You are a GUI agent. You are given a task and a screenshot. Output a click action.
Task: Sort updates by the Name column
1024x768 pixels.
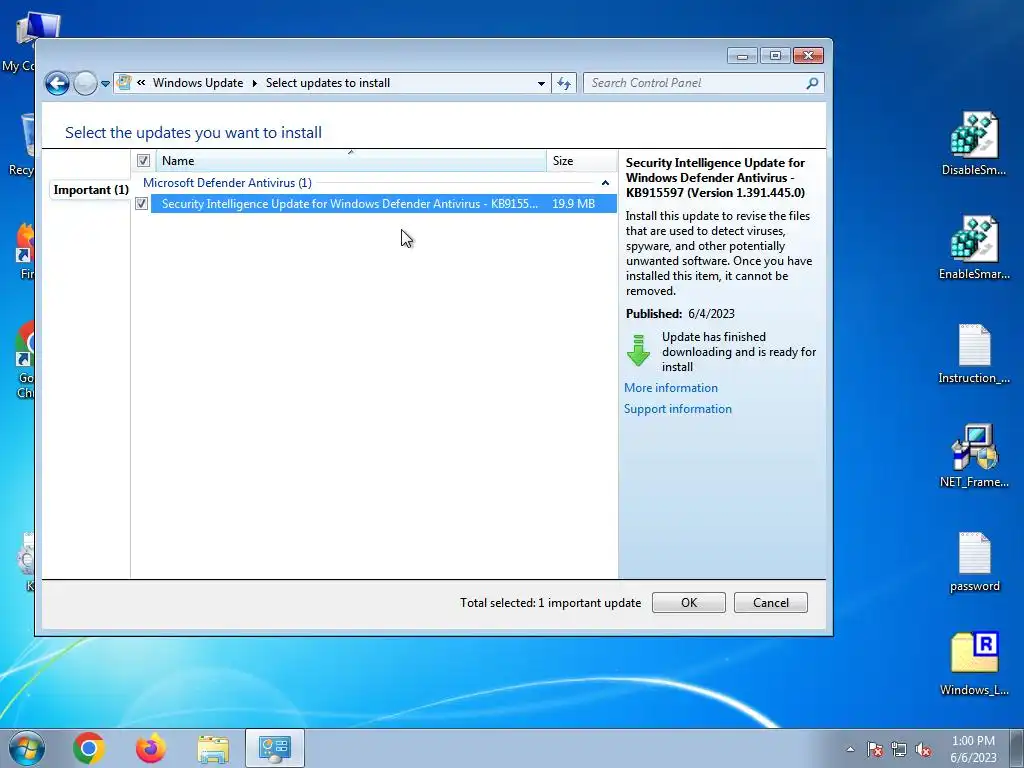[351, 161]
